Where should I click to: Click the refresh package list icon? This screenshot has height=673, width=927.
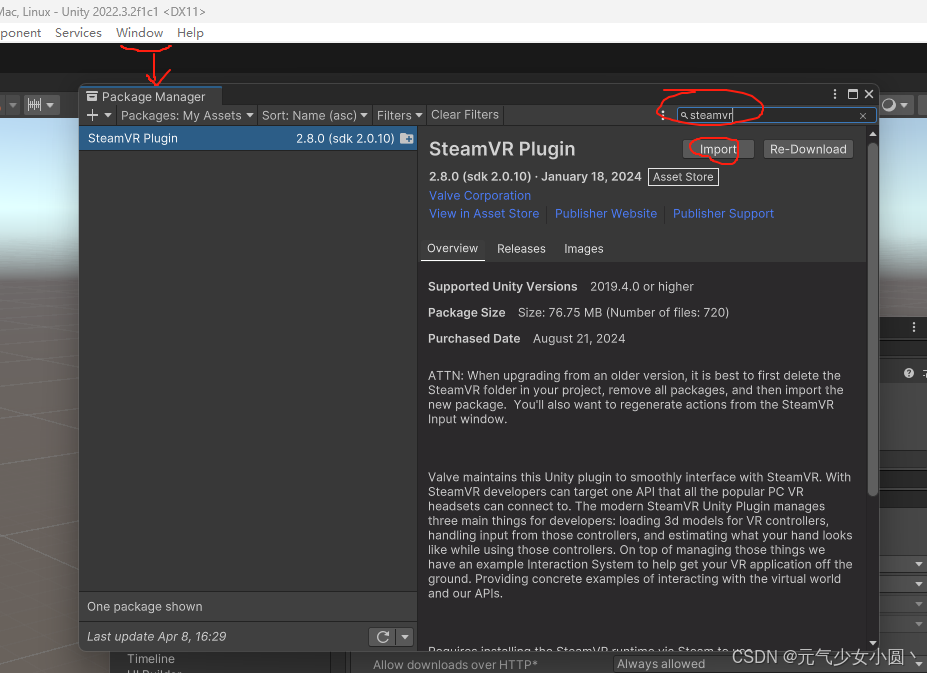pyautogui.click(x=383, y=637)
